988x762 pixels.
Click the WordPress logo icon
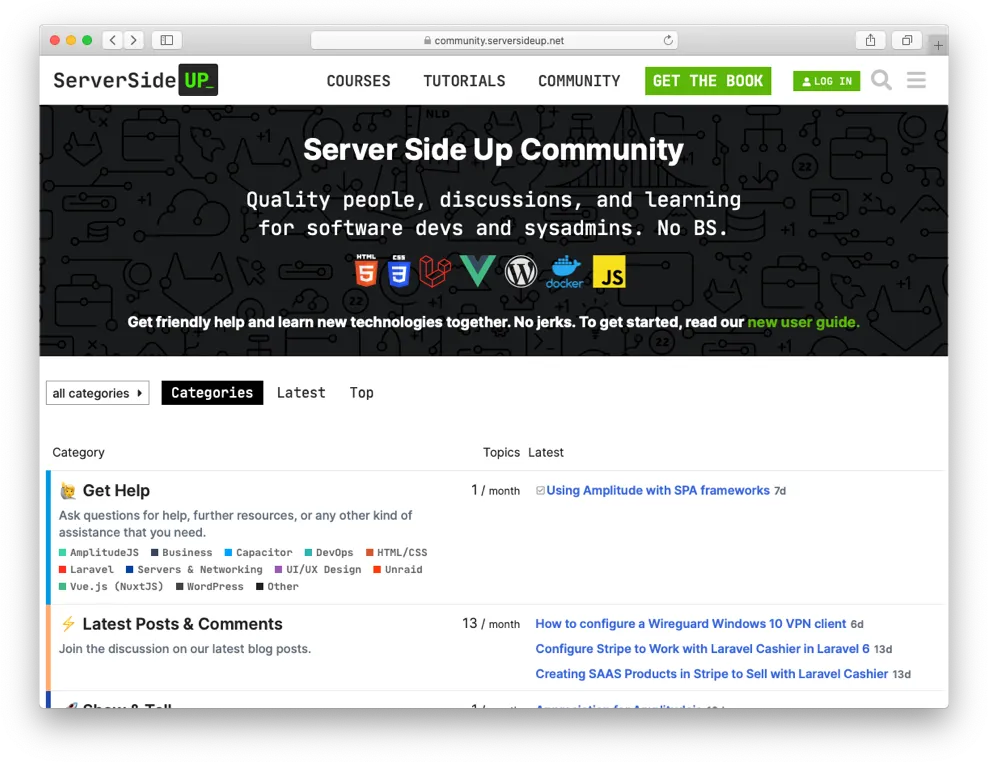(x=520, y=272)
